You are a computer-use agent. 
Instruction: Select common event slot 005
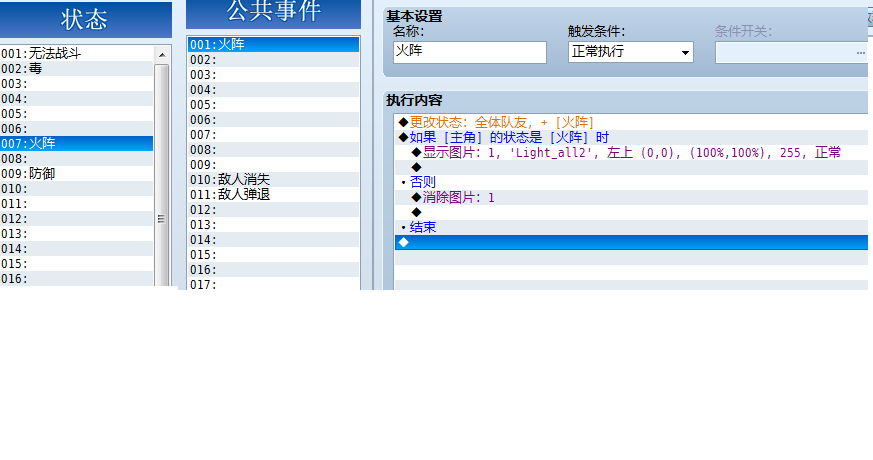point(273,105)
